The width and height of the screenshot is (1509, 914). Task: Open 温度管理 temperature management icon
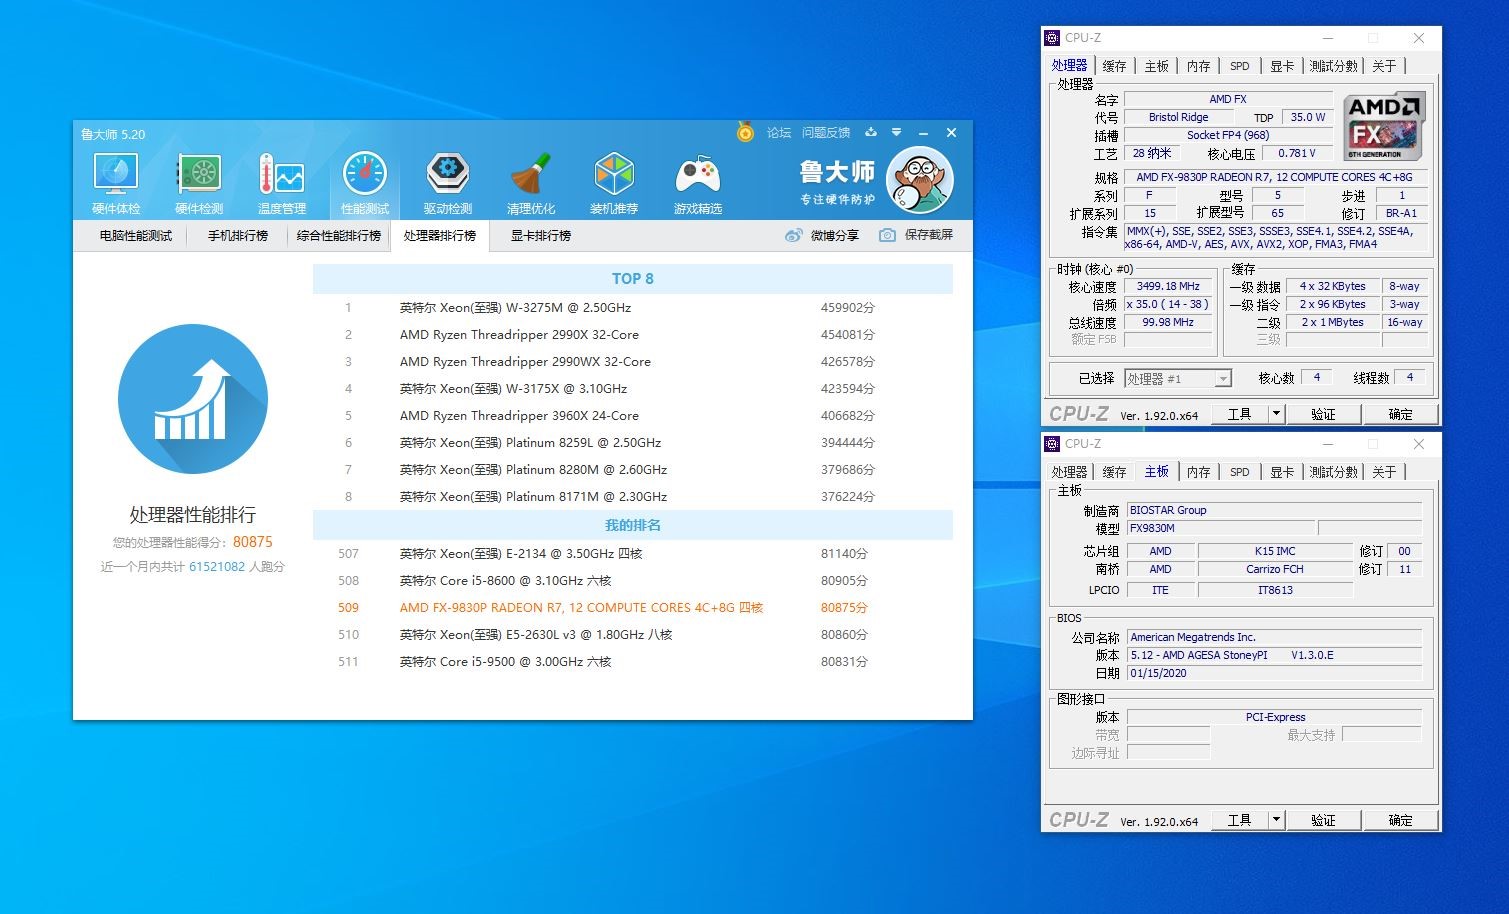(x=281, y=184)
